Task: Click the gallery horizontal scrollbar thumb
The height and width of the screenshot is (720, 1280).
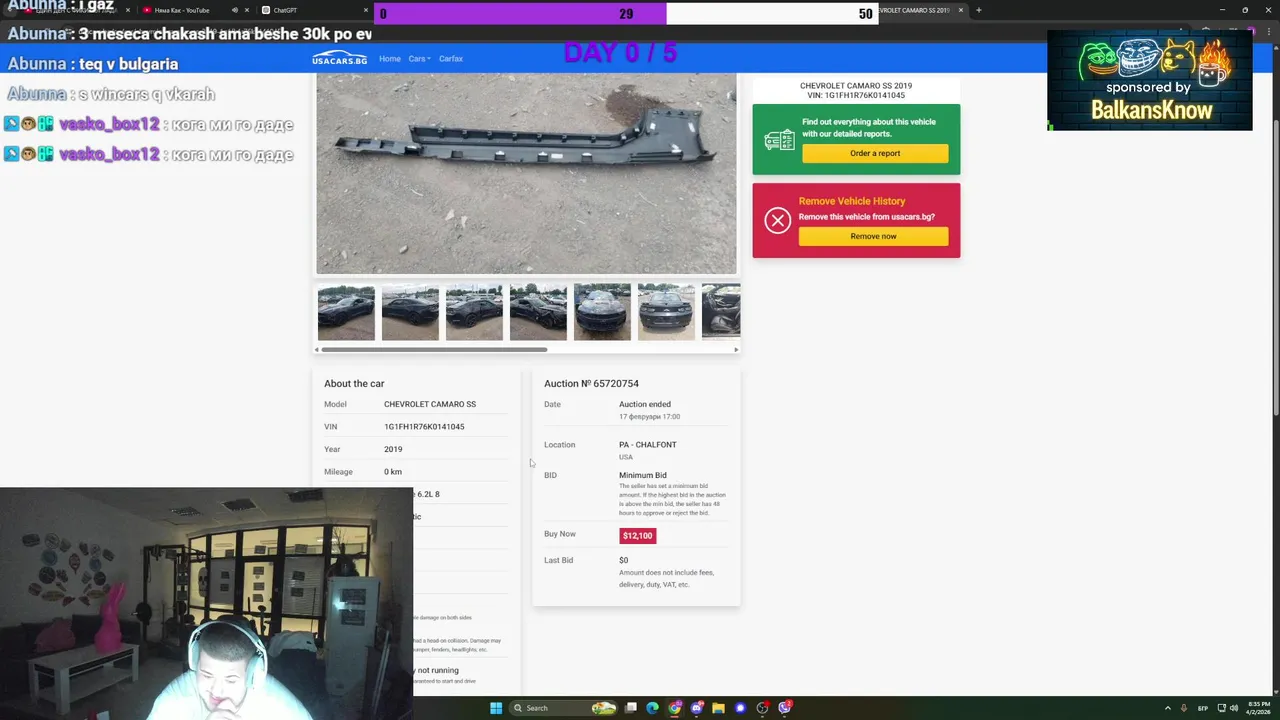Action: [x=434, y=349]
